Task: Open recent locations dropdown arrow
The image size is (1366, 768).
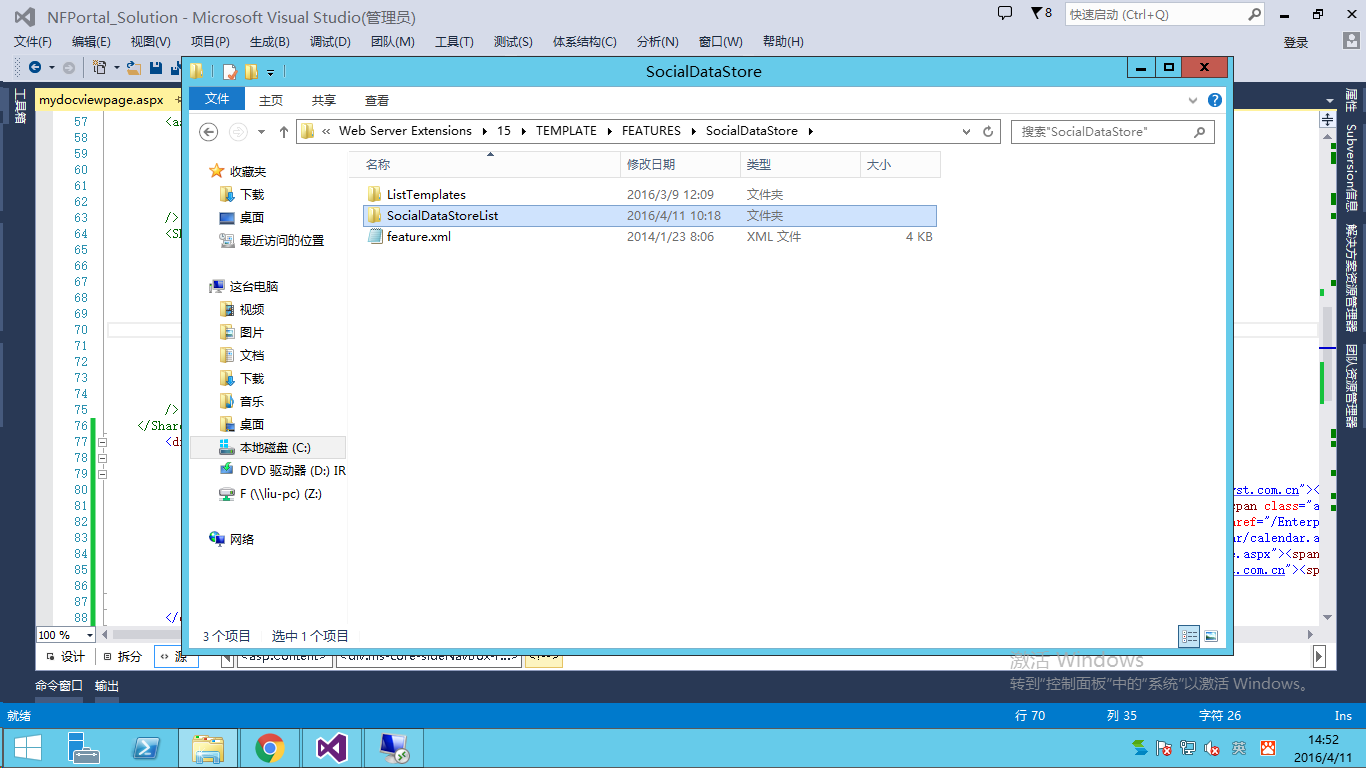Action: (262, 131)
